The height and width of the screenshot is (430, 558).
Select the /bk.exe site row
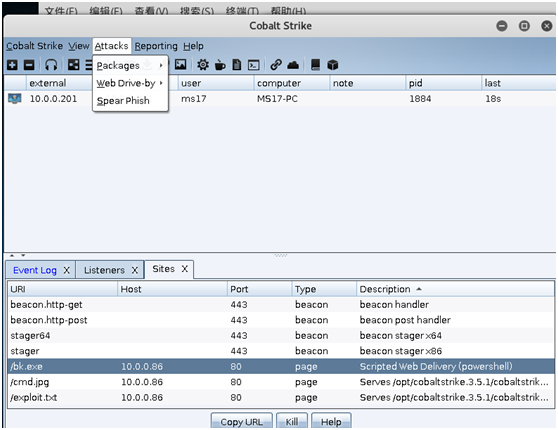point(281,367)
